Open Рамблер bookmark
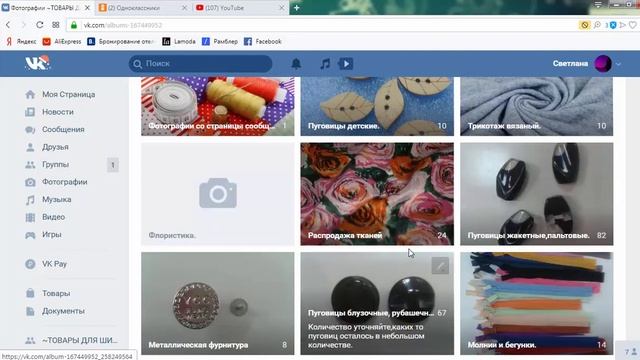Screen dimensions: 640x360 (x=220, y=42)
